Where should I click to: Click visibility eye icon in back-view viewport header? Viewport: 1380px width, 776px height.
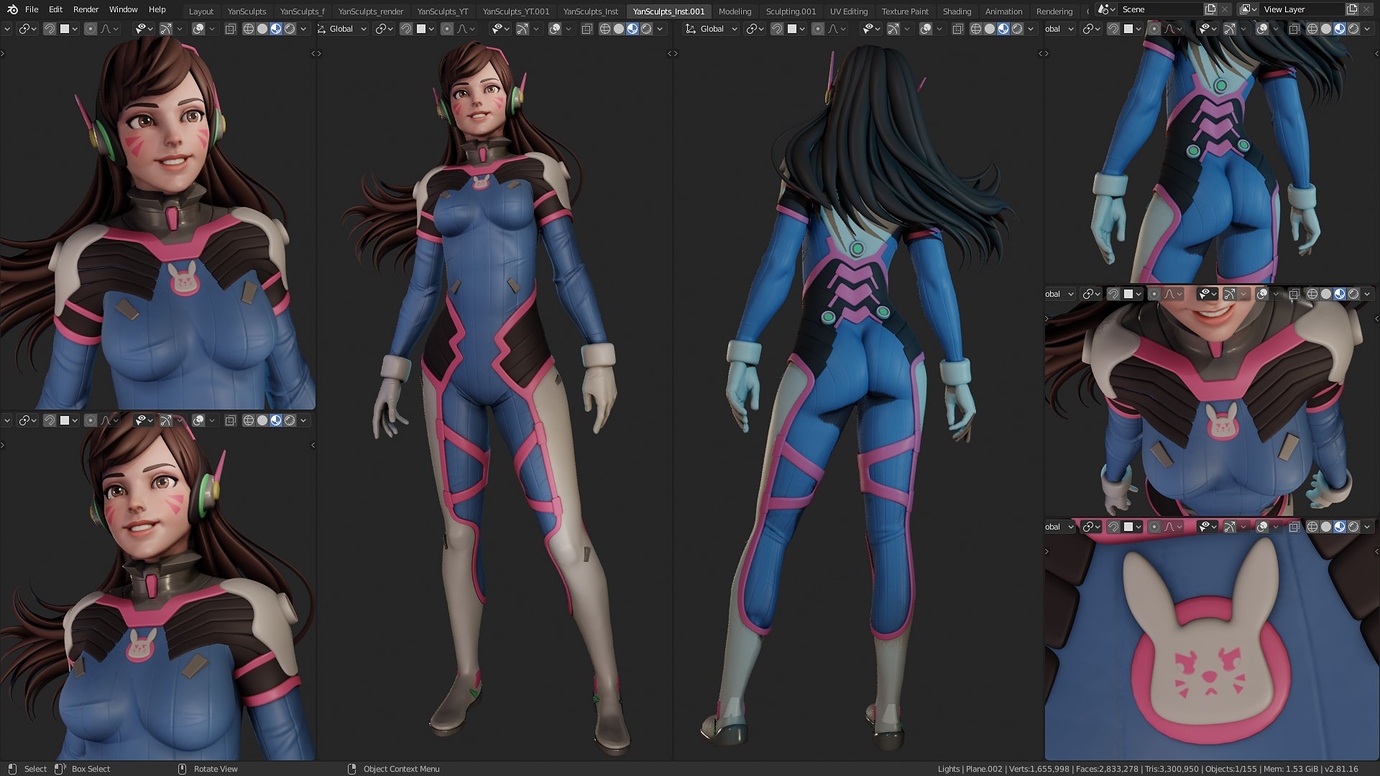(869, 29)
